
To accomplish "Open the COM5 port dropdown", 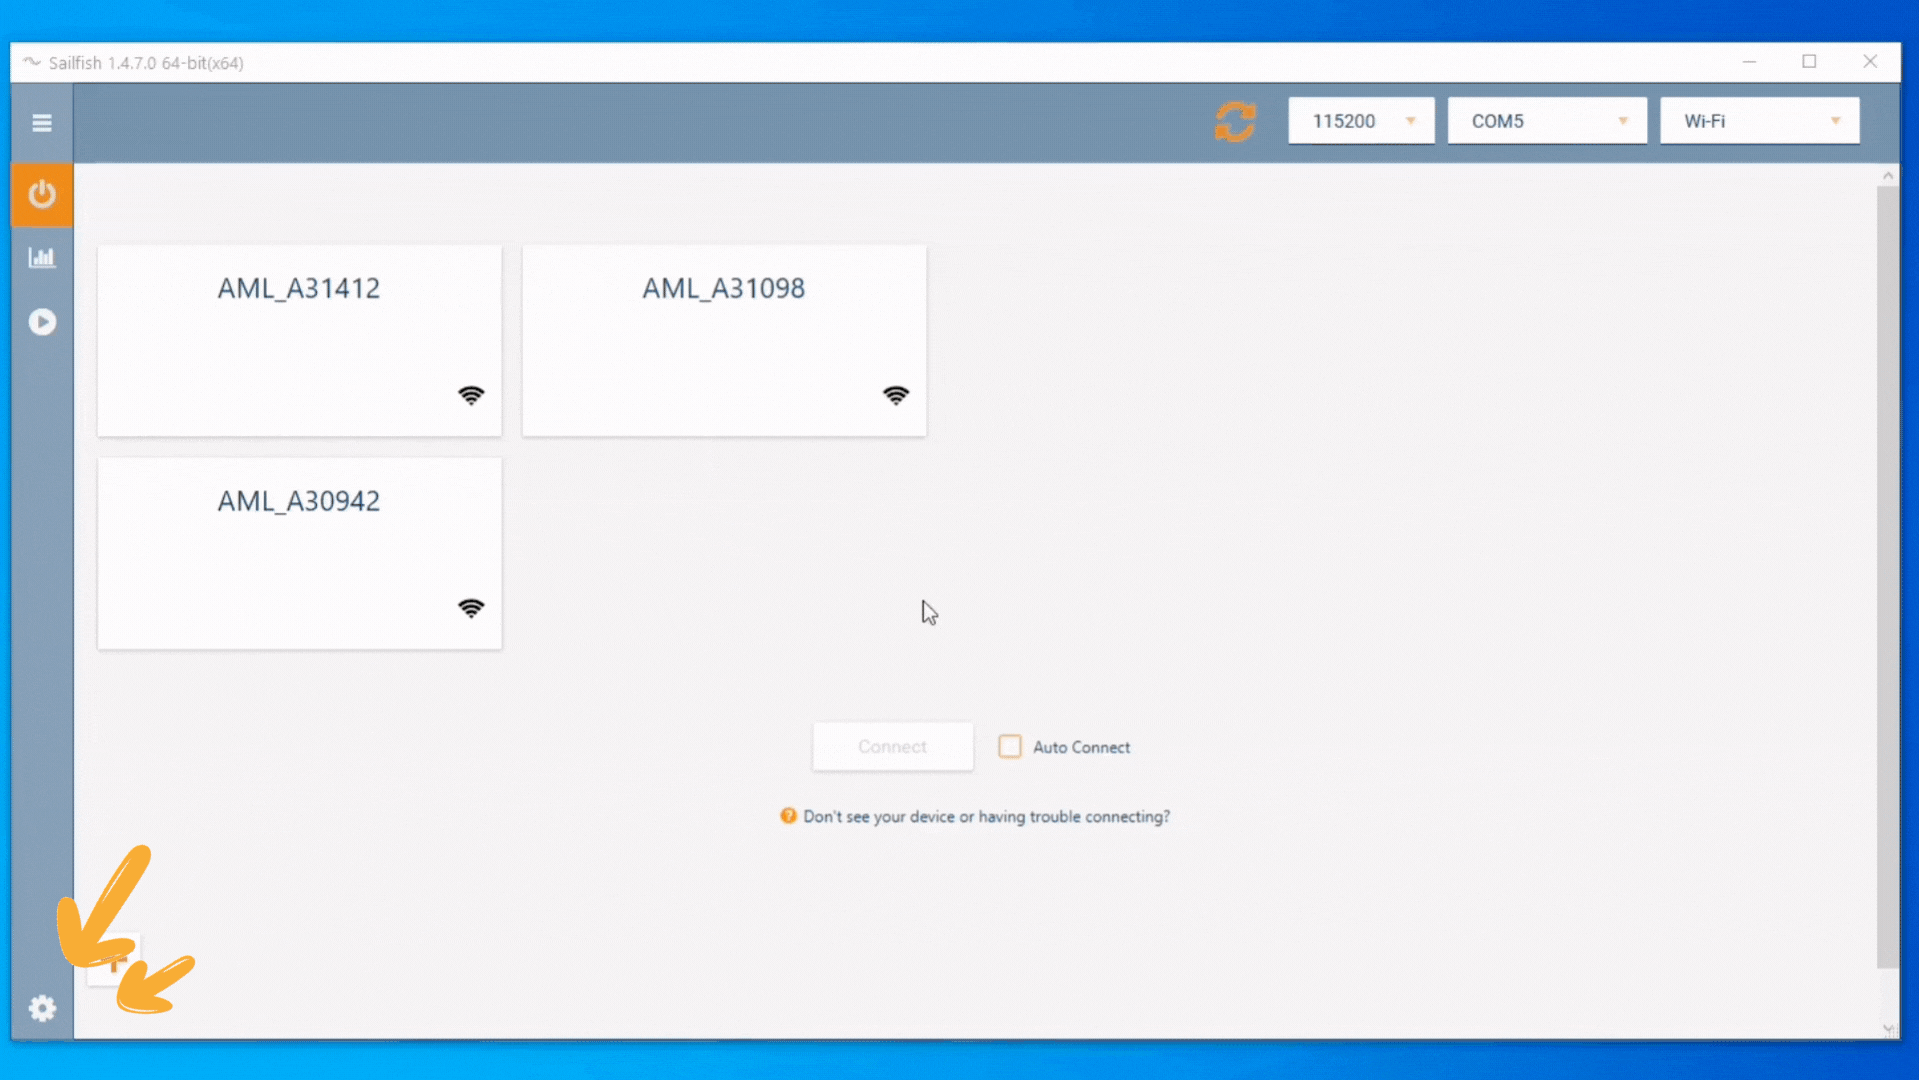I will coord(1547,121).
